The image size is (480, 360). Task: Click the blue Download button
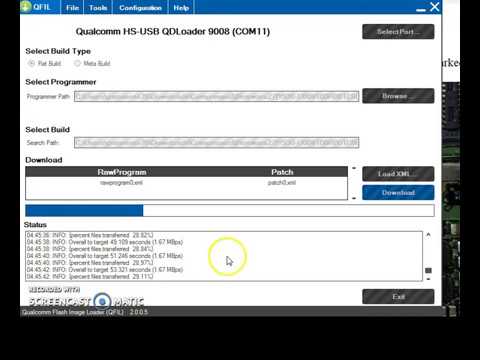click(x=398, y=193)
